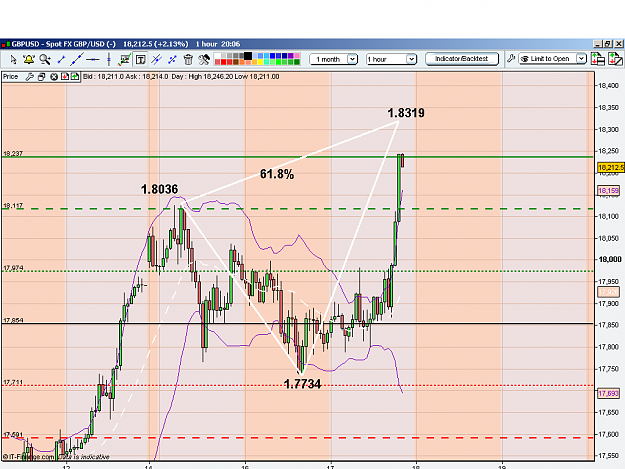Pick the yellow color swatch
The height and width of the screenshot is (469, 625).
260,62
